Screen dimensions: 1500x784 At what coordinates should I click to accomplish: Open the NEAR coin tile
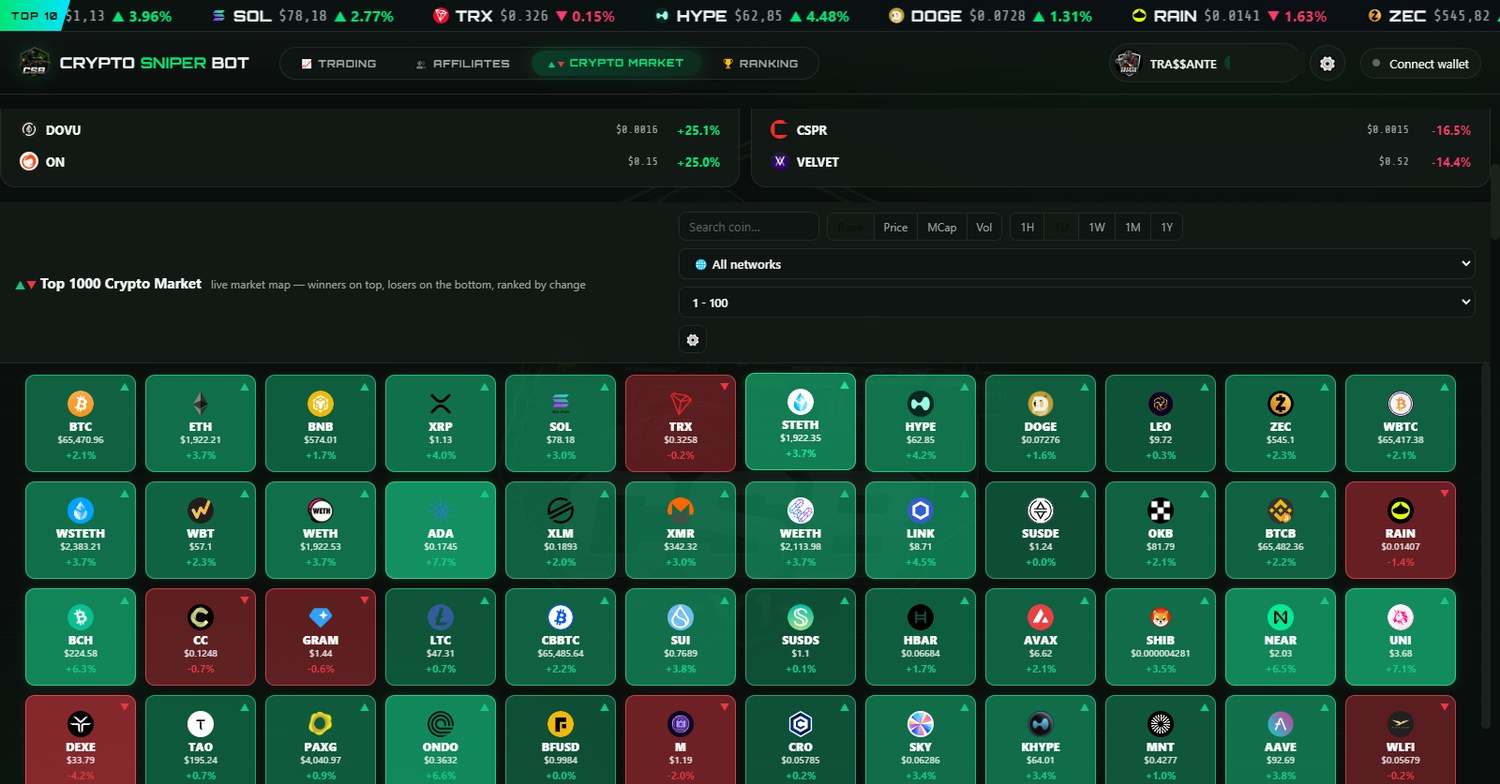point(1280,637)
